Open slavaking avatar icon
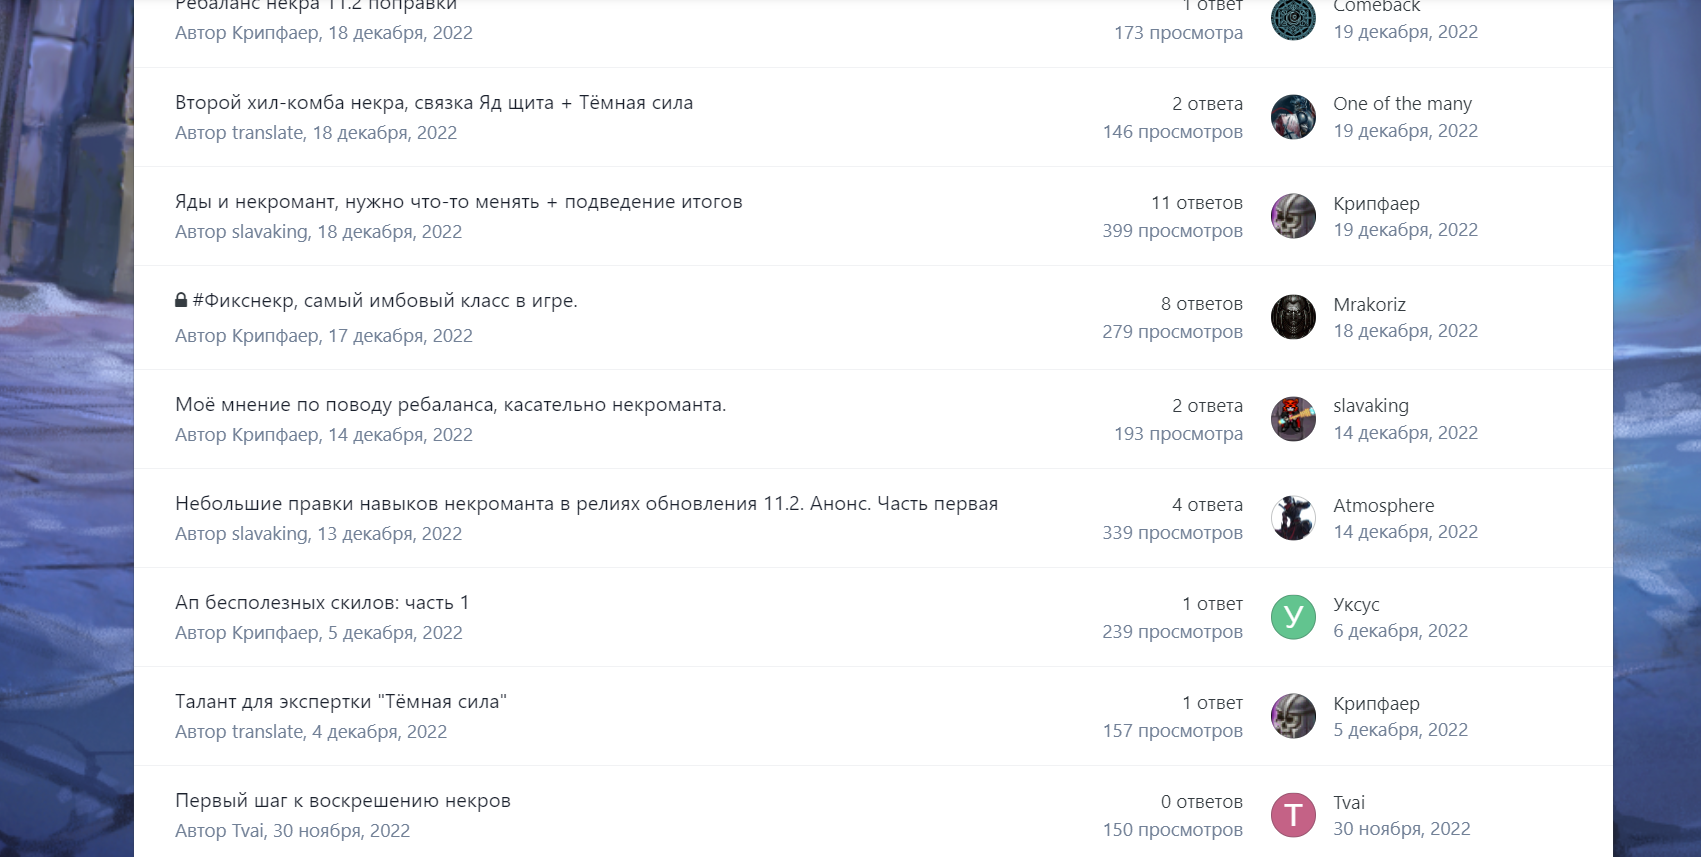This screenshot has width=1701, height=857. point(1293,419)
